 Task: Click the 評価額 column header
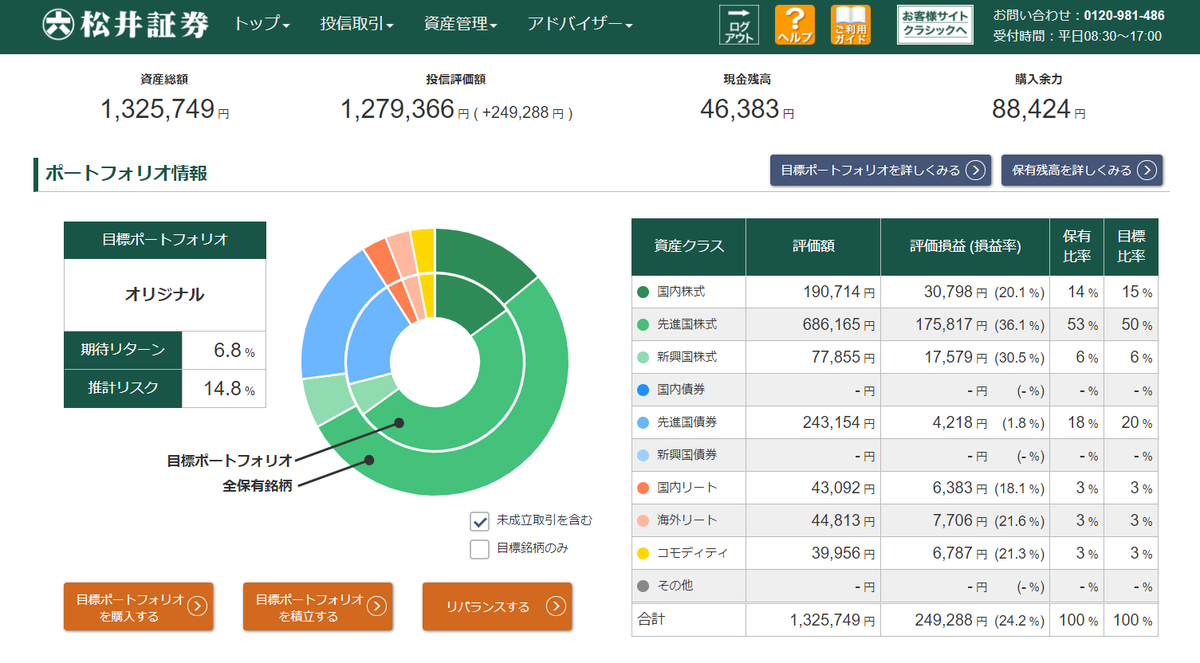(x=813, y=247)
